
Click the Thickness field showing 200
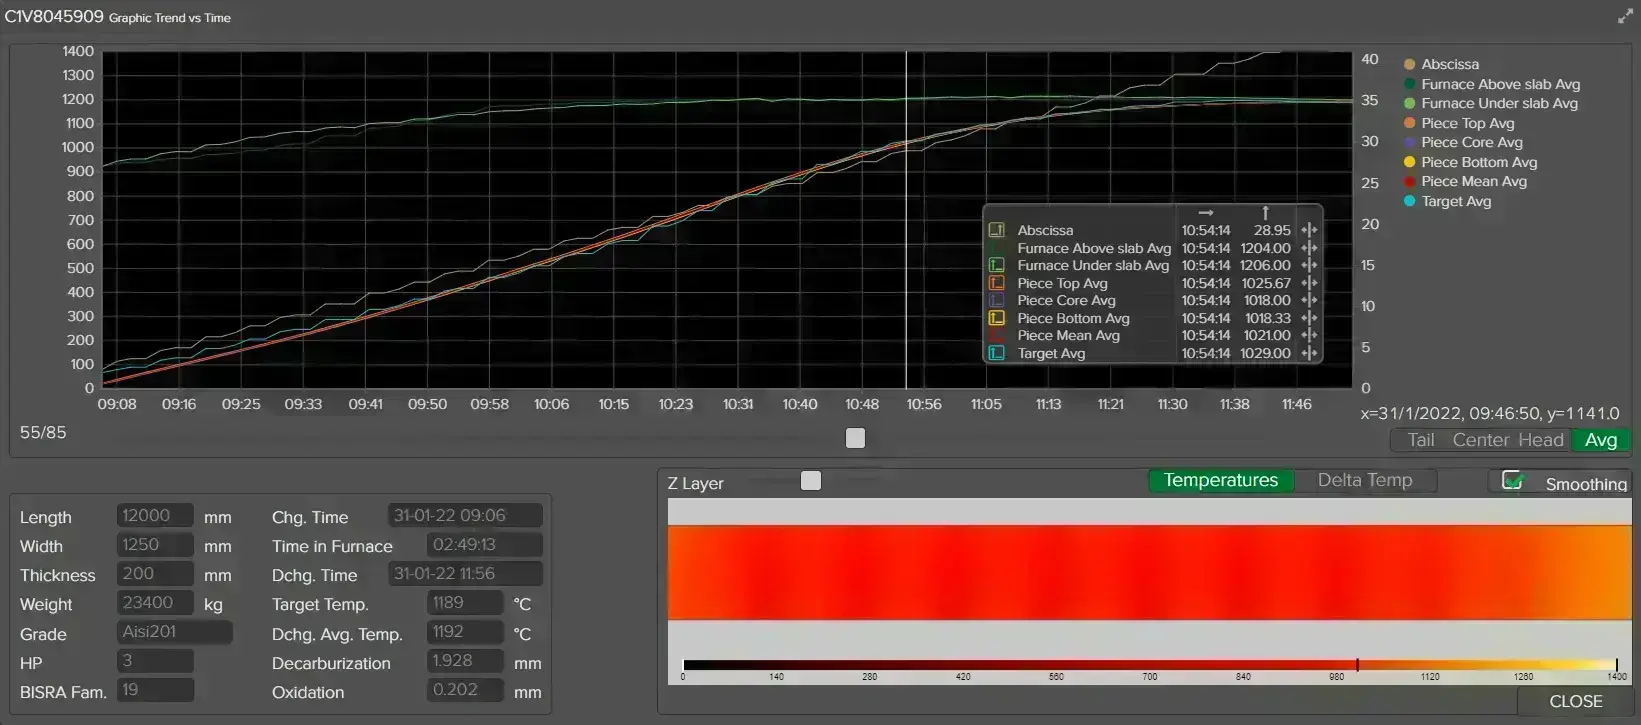coord(155,574)
